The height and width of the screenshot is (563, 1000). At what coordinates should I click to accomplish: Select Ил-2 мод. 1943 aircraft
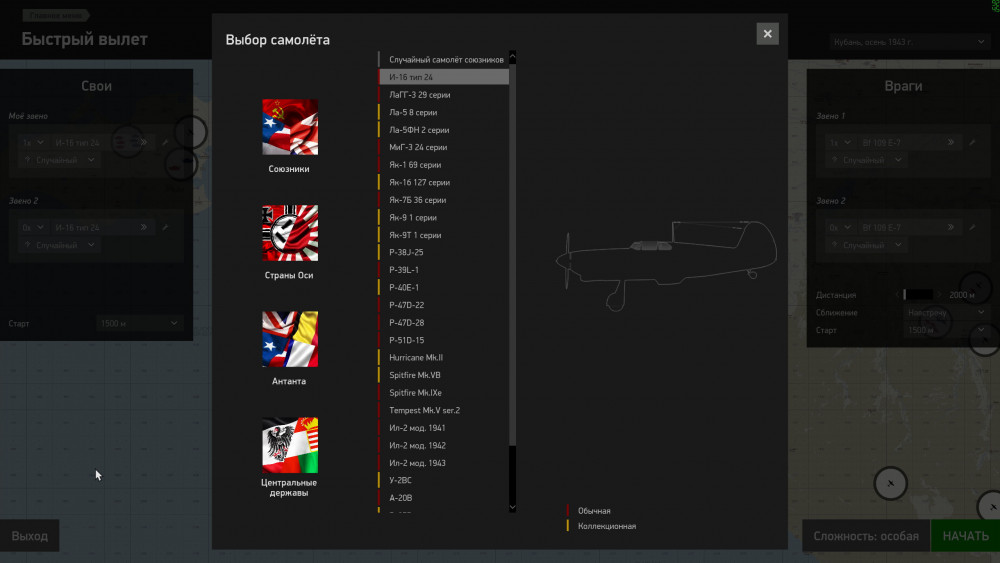(443, 463)
